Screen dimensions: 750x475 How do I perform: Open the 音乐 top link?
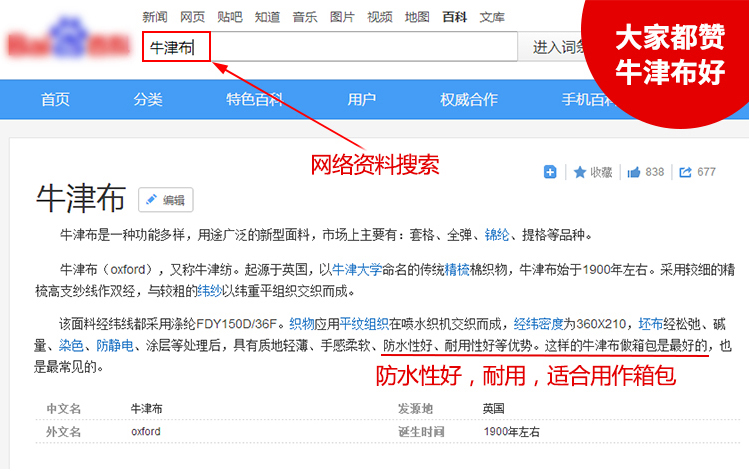[305, 17]
